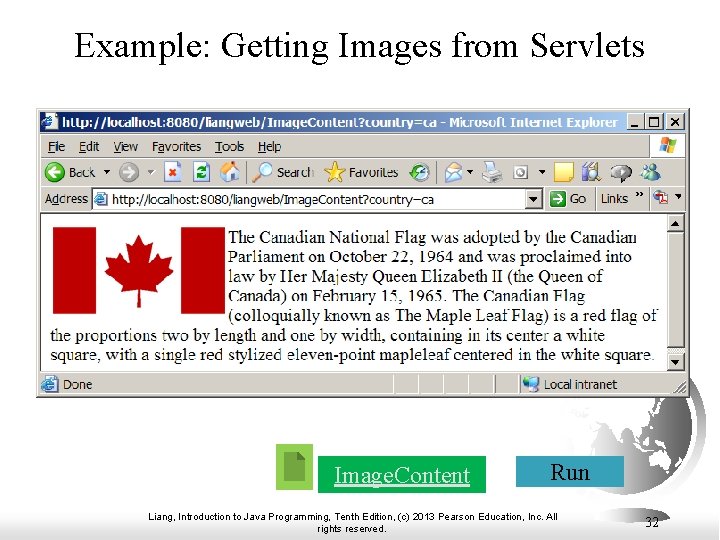Open the address bar dropdown arrow
The width and height of the screenshot is (720, 540).
click(533, 199)
